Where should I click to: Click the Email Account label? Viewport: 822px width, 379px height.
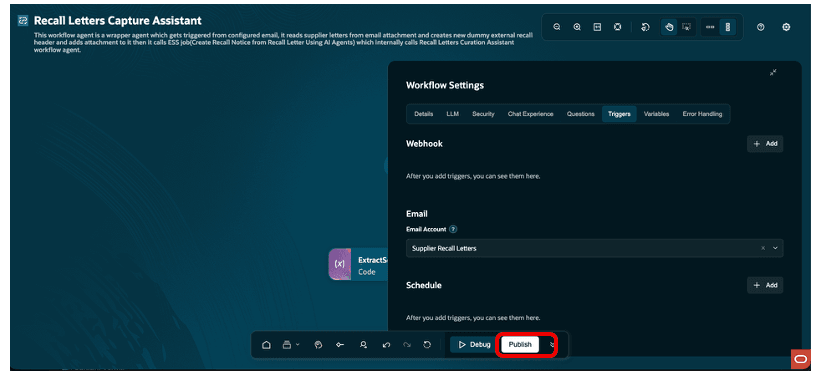(426, 229)
